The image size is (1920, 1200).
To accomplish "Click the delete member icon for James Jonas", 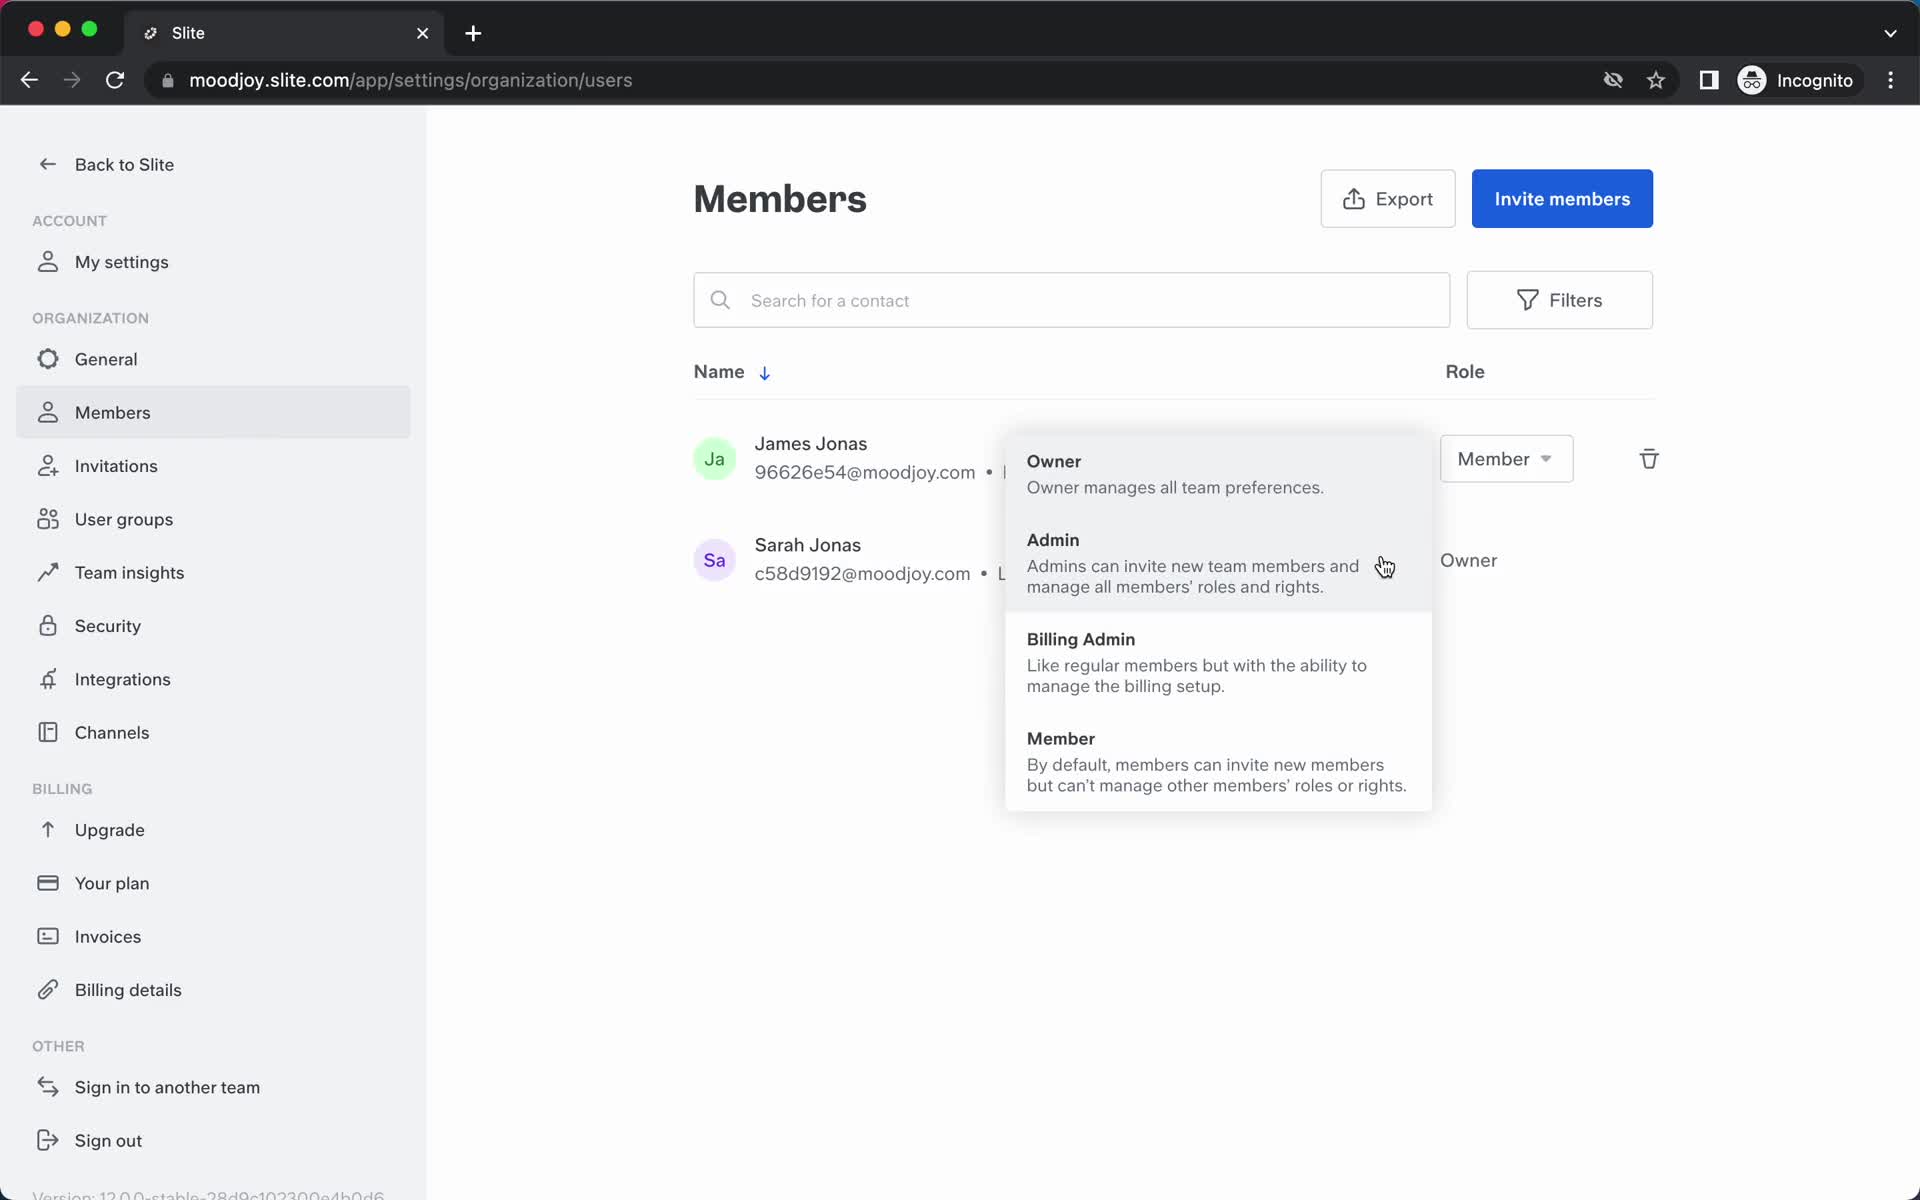I will (1648, 458).
